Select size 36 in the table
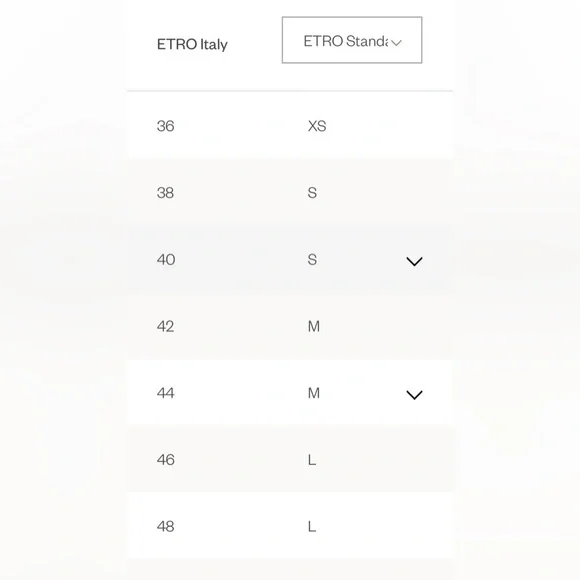Viewport: 580px width, 580px height. click(165, 126)
